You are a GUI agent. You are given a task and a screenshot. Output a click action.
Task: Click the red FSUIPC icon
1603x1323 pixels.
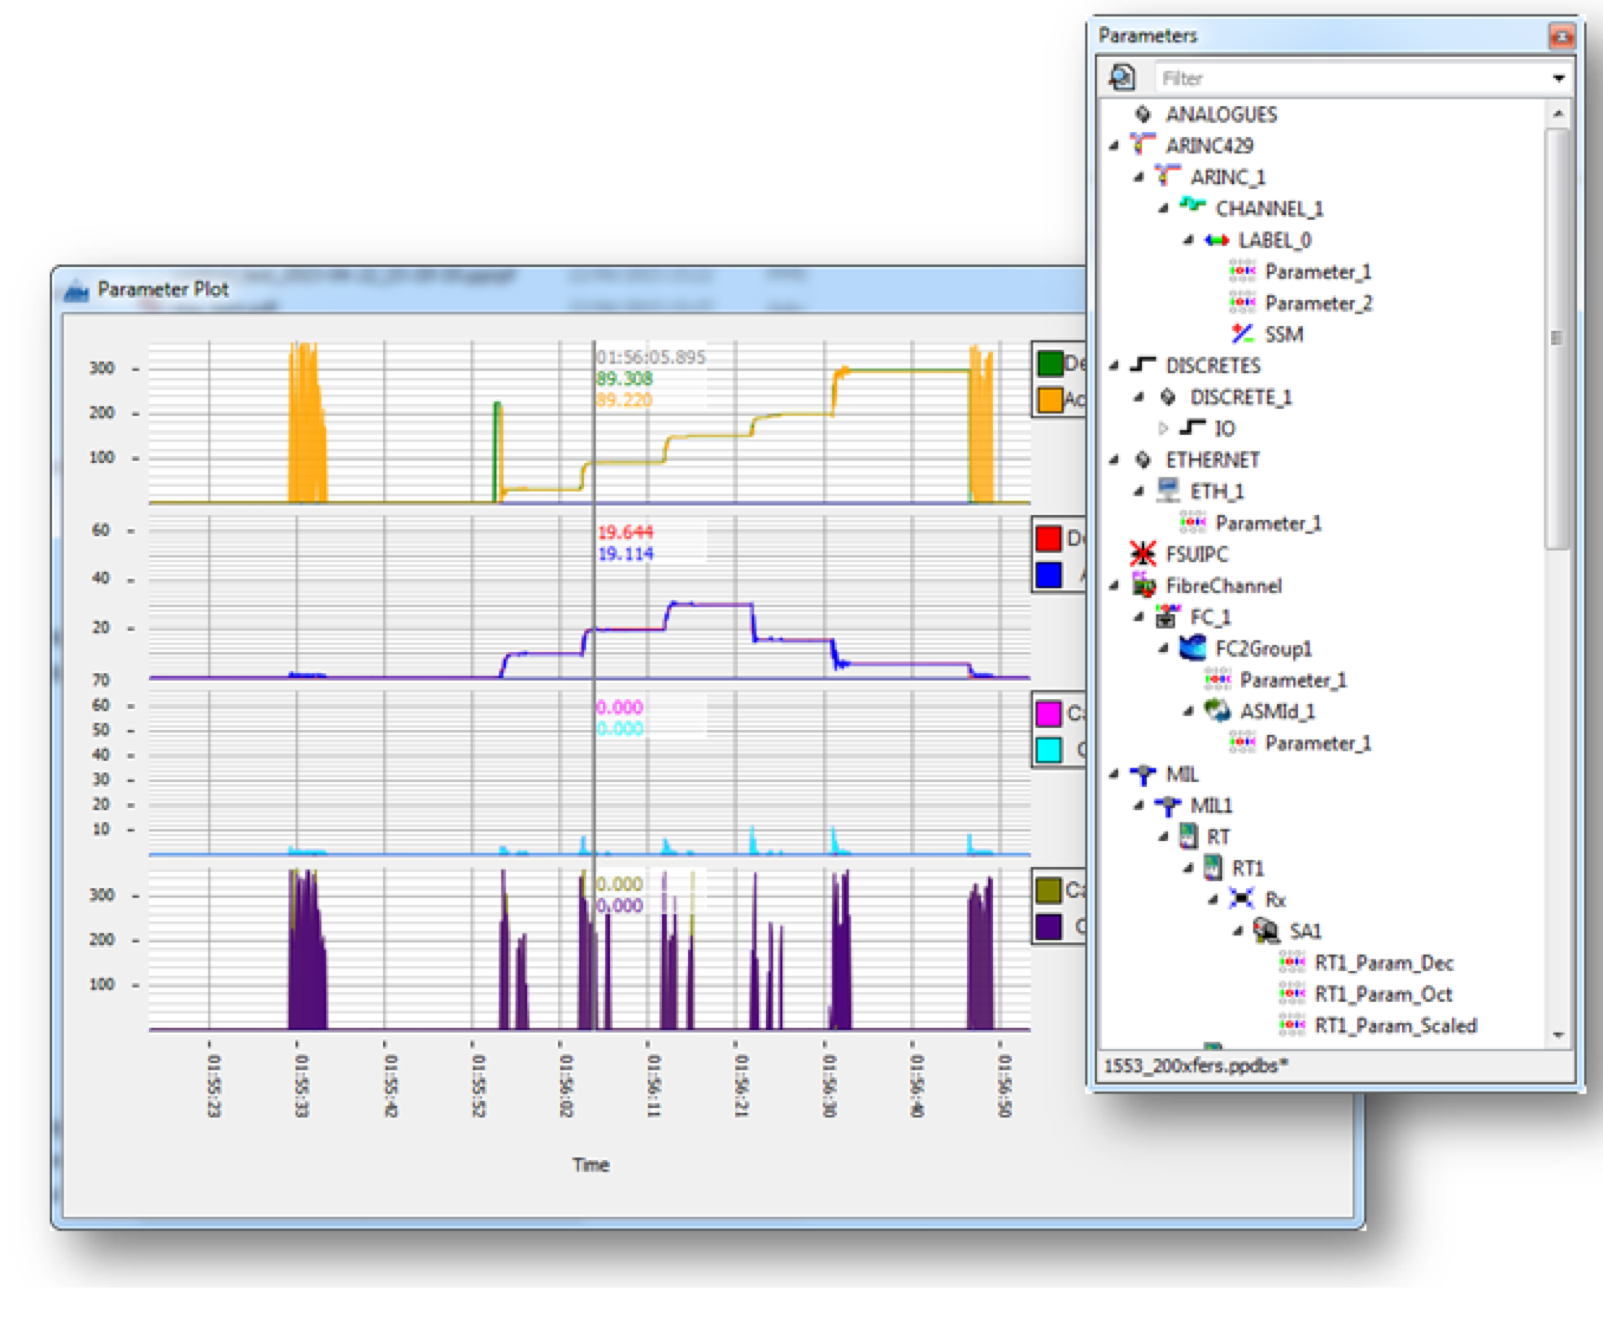pyautogui.click(x=1143, y=553)
